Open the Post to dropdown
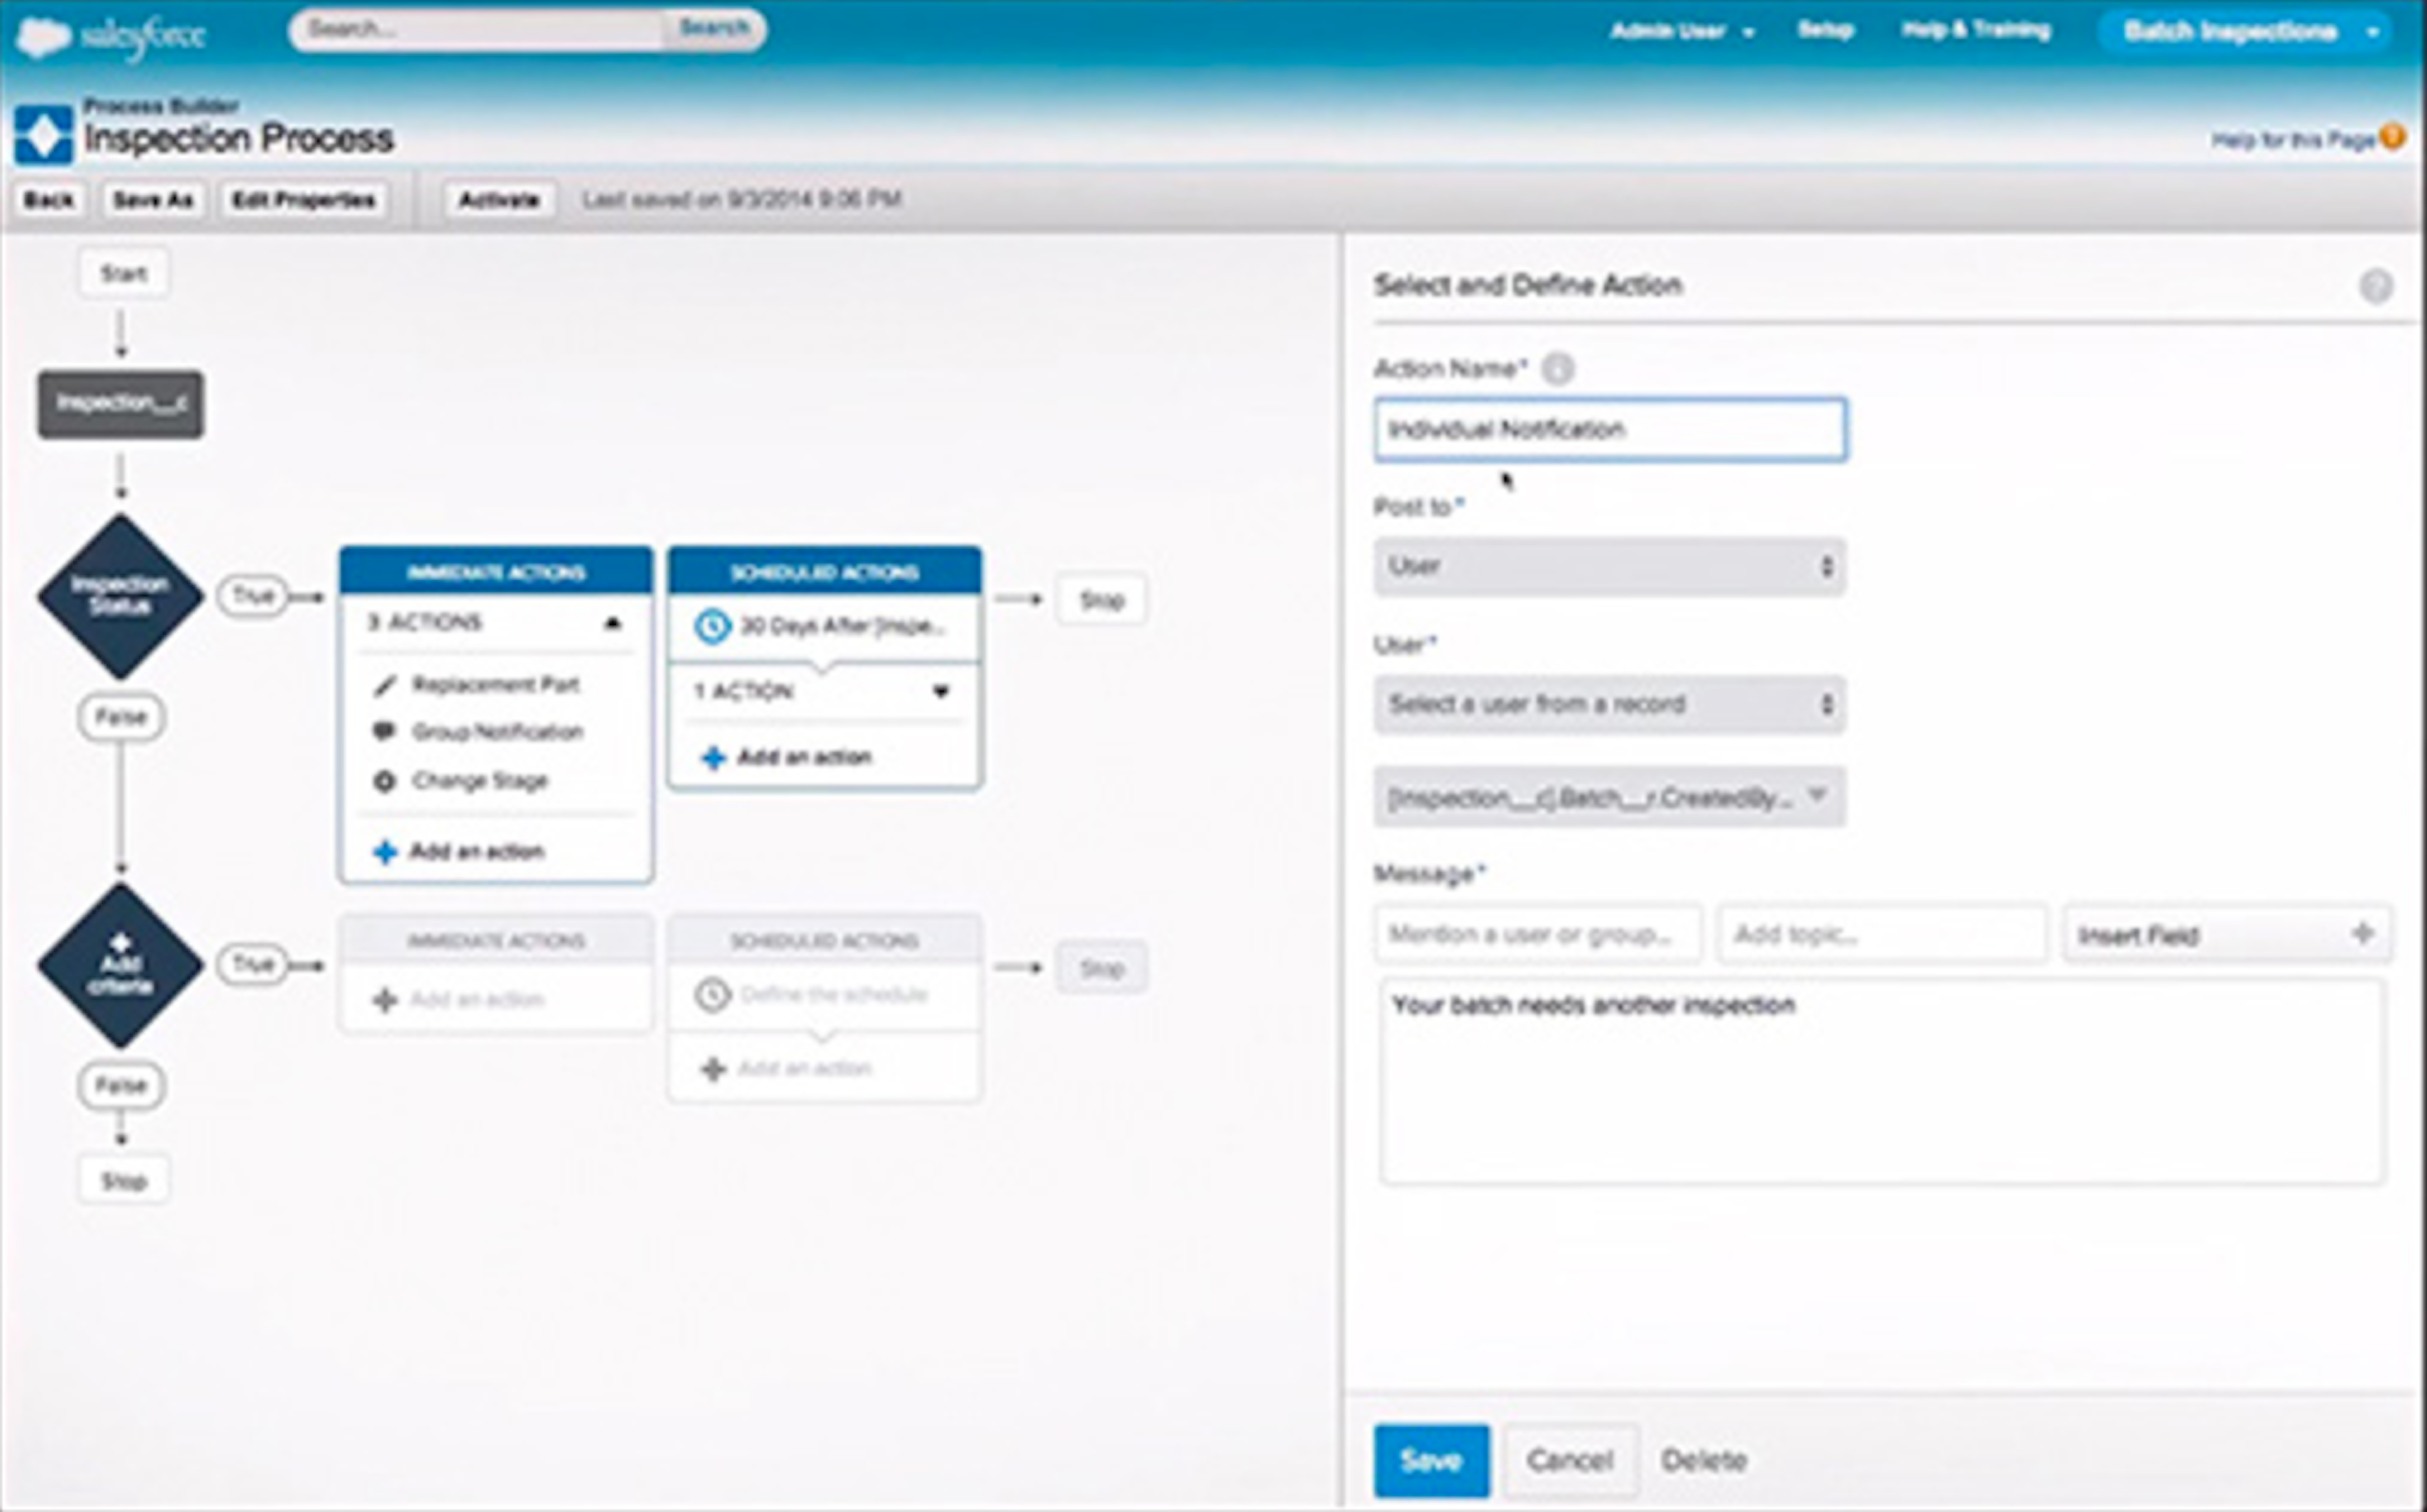This screenshot has height=1512, width=2427. click(x=1609, y=567)
